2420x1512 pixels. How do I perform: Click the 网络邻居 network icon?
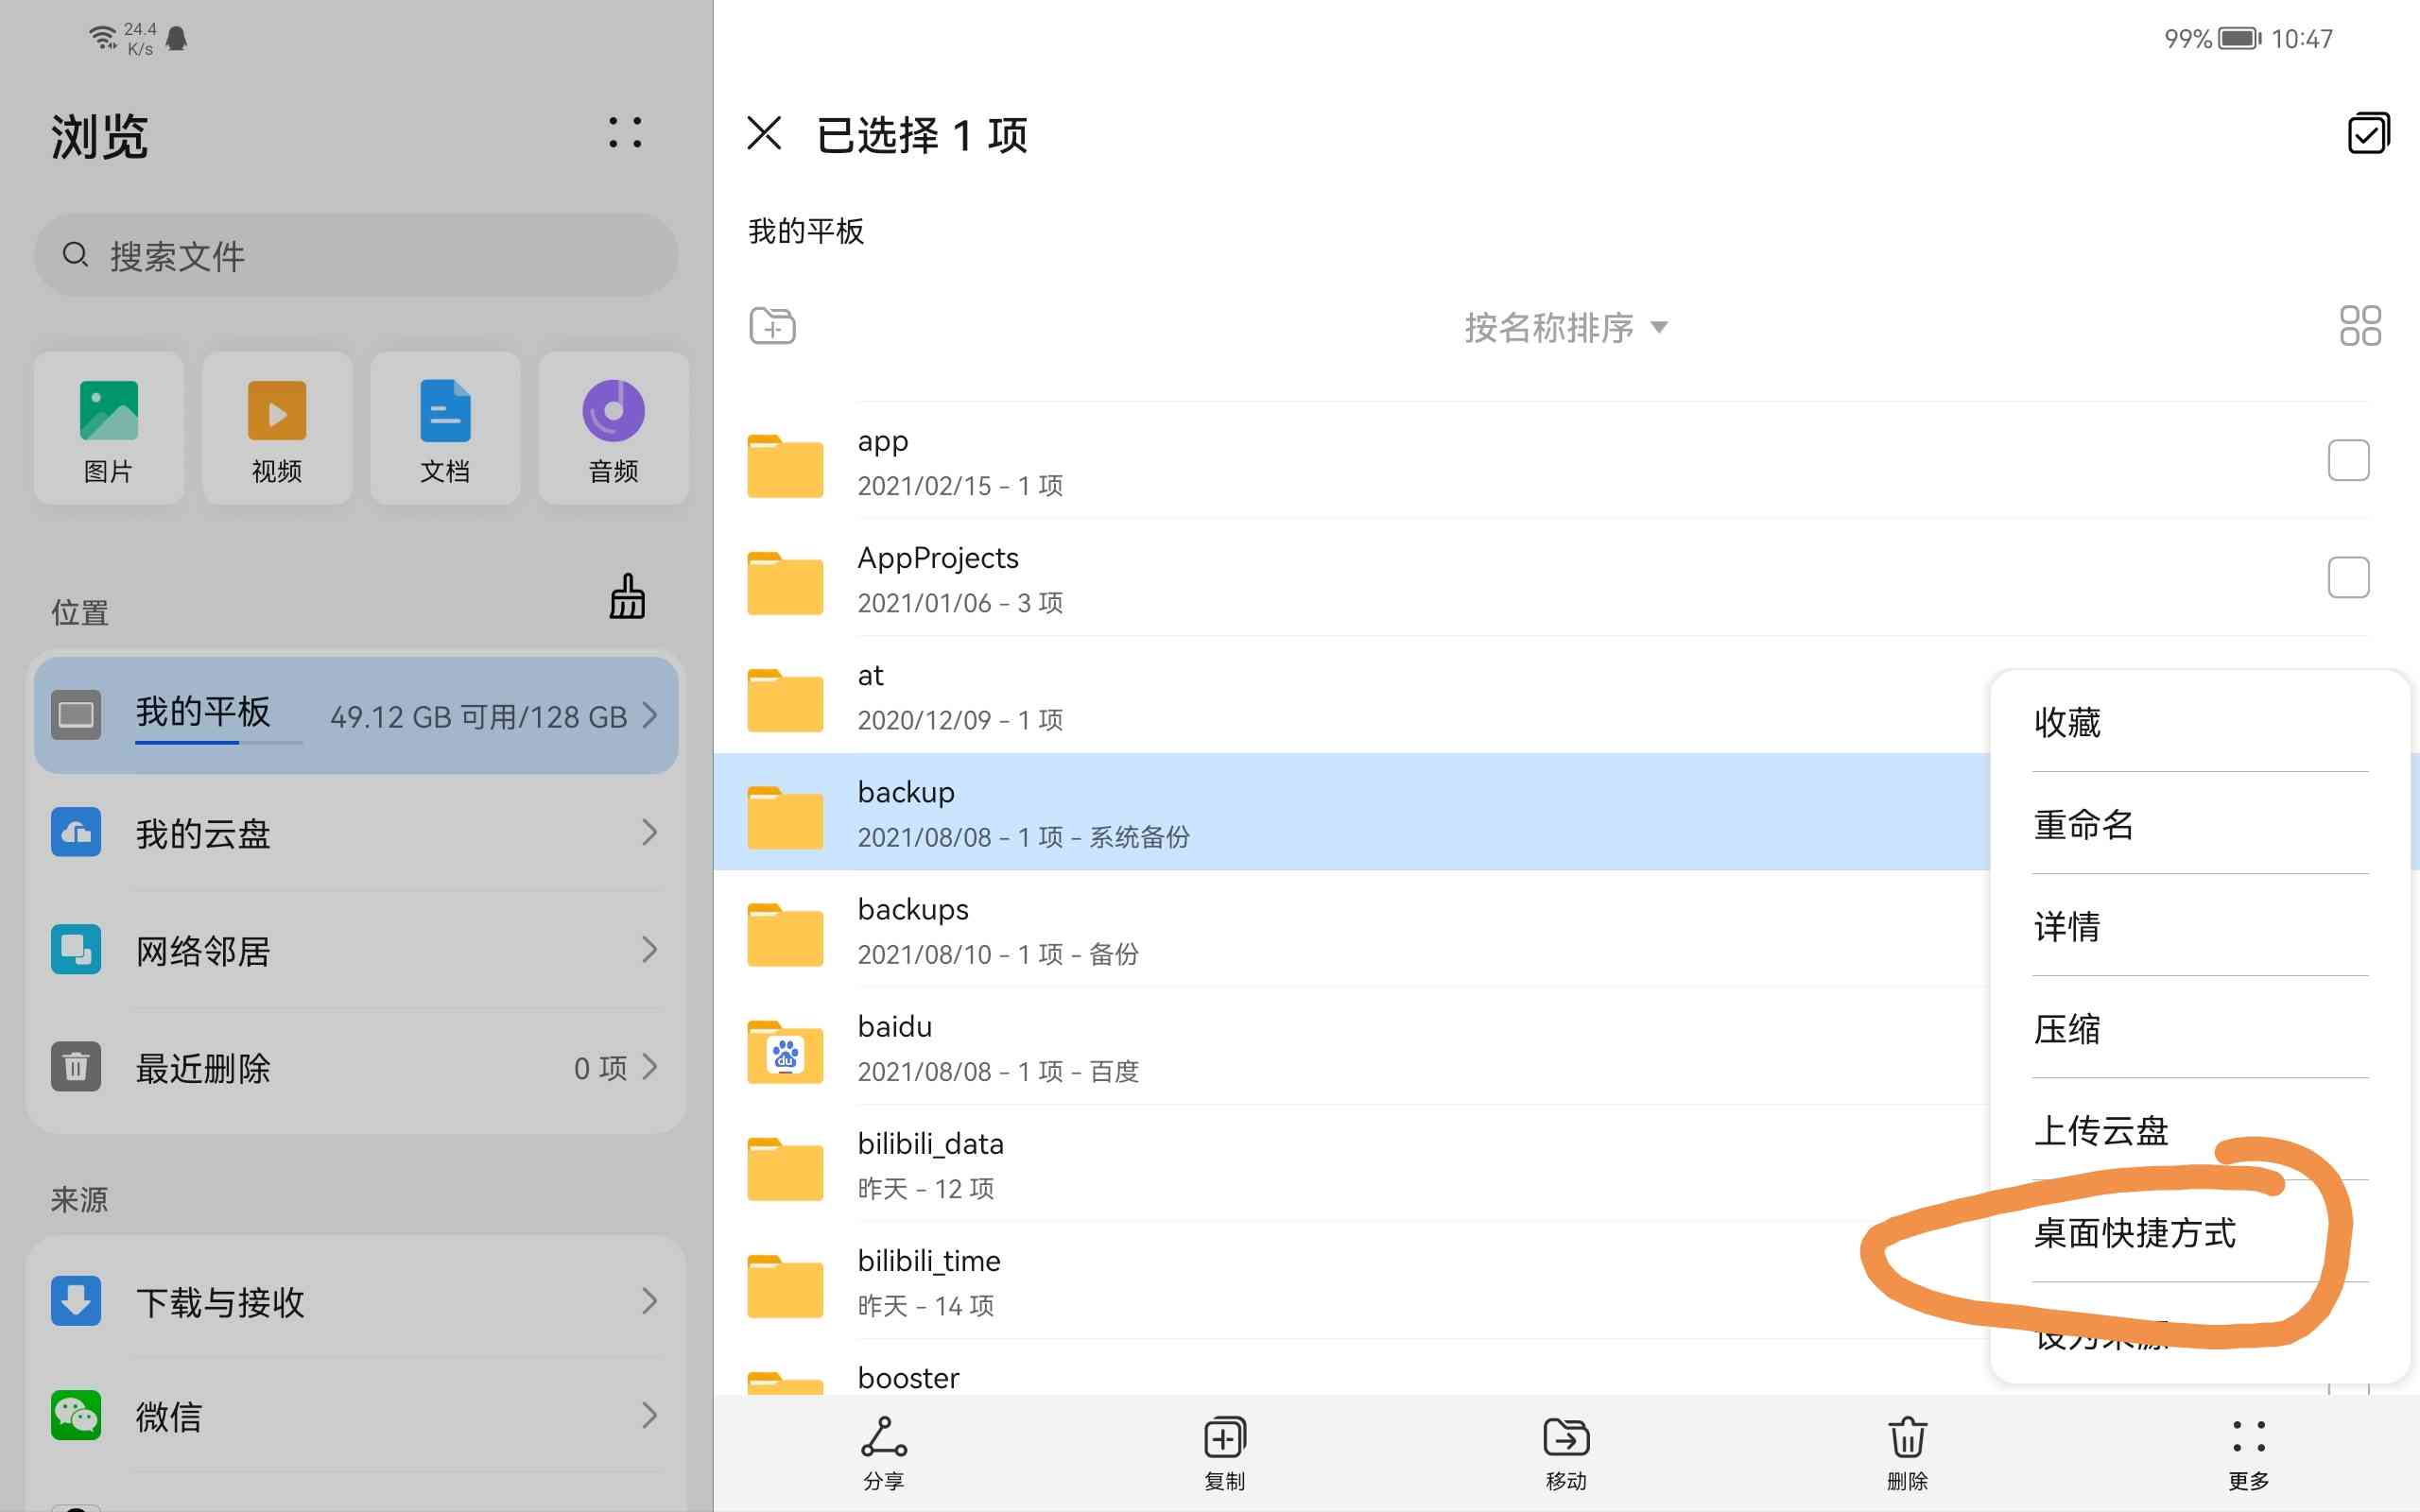click(x=76, y=949)
